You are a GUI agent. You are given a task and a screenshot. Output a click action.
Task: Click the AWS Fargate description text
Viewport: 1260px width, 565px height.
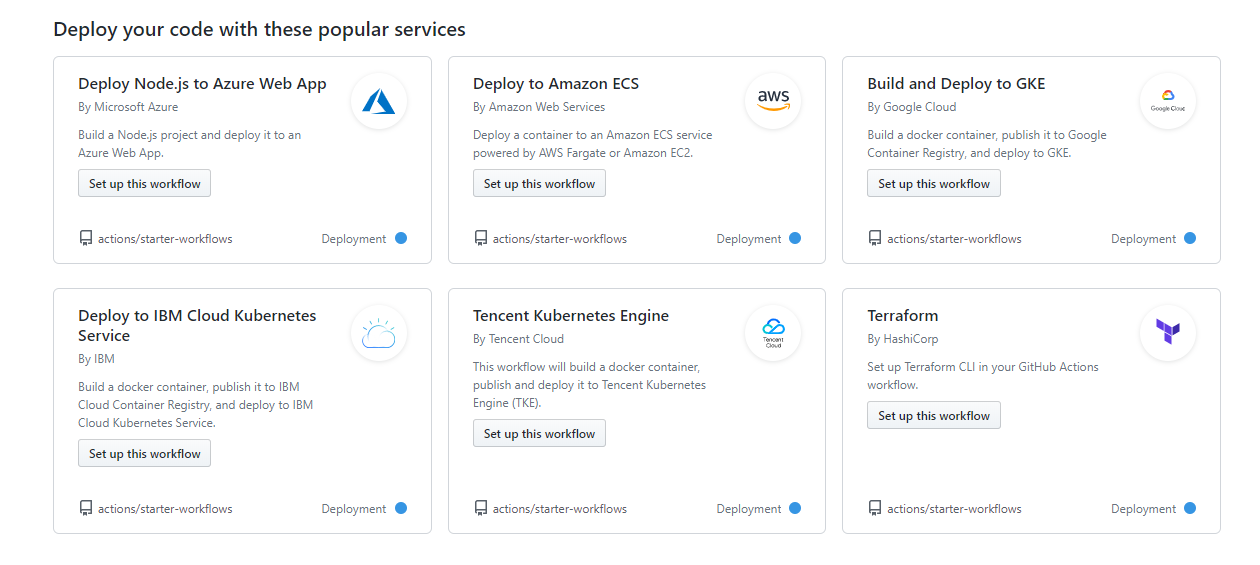(593, 144)
